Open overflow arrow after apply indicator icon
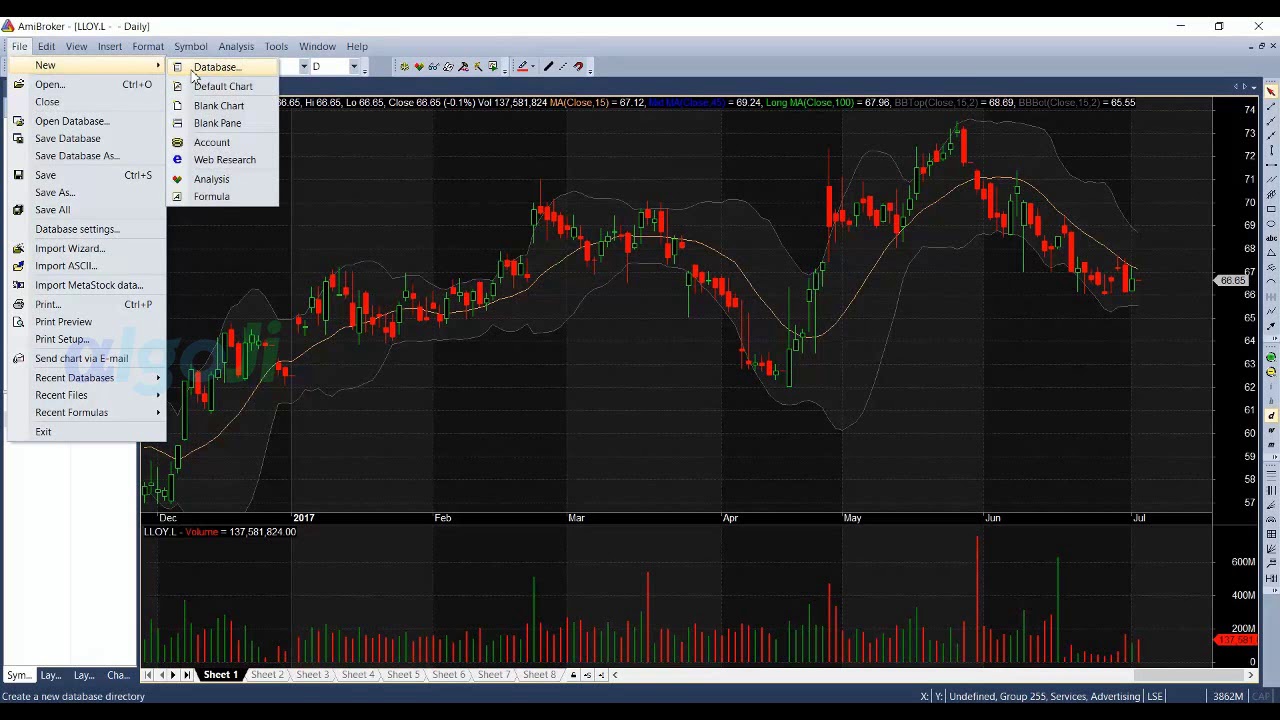 (x=505, y=69)
